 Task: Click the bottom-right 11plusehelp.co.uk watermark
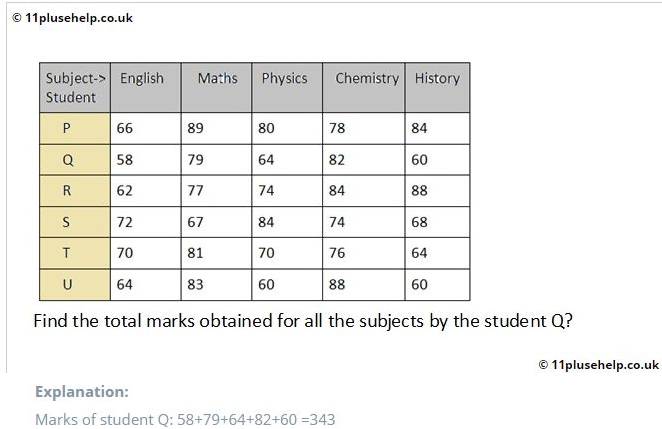point(599,364)
